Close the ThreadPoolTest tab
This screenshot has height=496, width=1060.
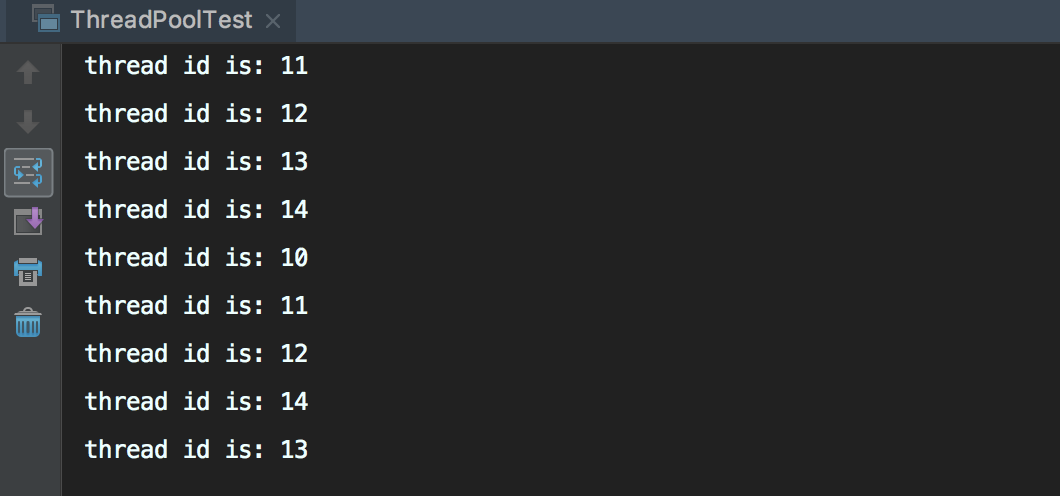[x=273, y=22]
